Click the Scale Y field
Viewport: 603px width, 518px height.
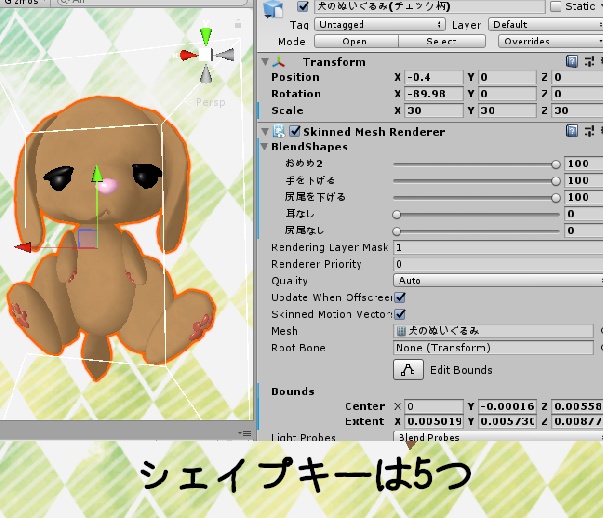point(507,111)
